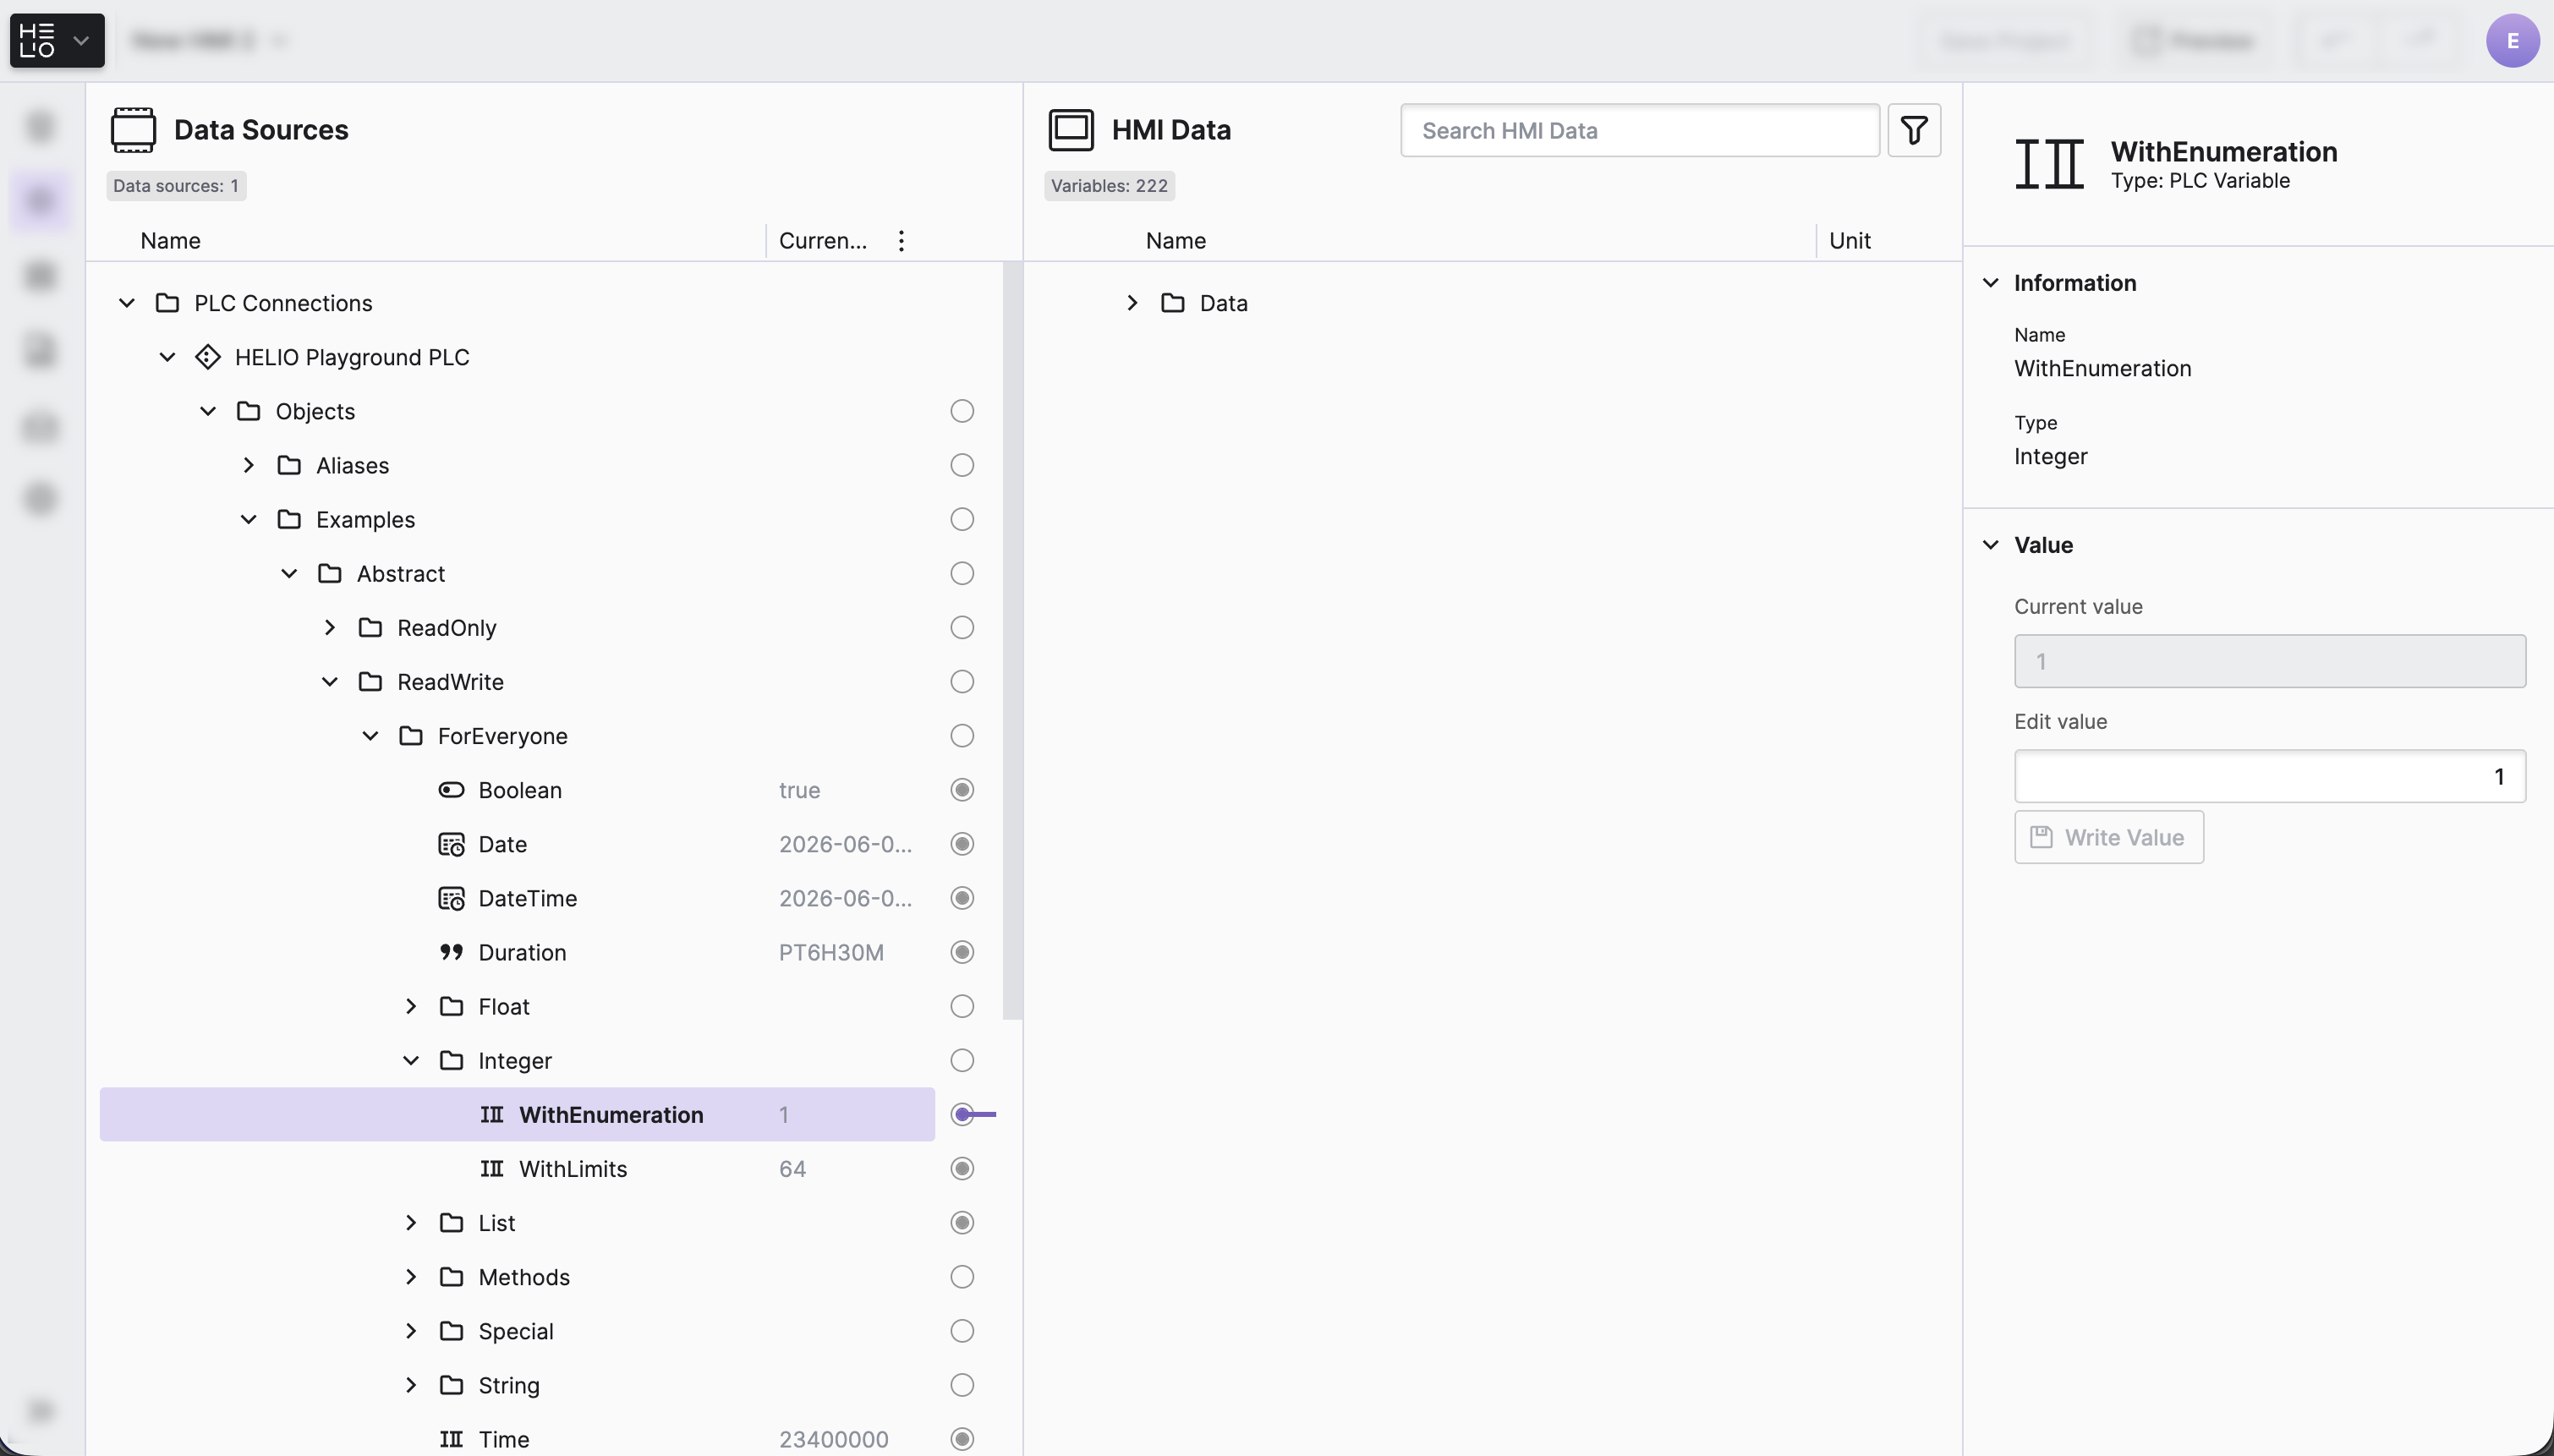Expand the Float folder

(x=411, y=1006)
